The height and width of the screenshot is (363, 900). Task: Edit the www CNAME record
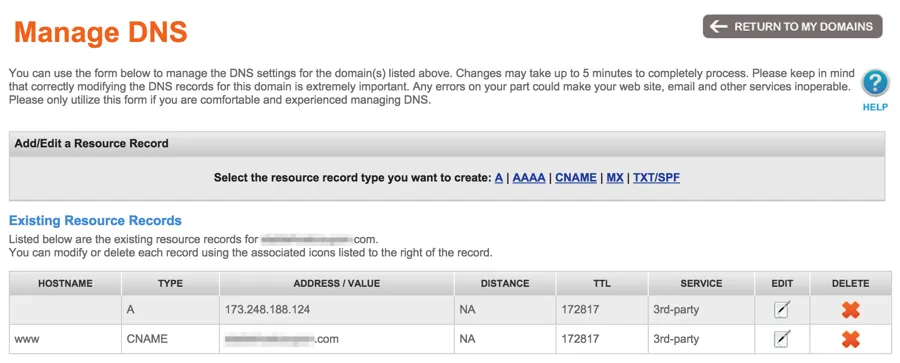point(782,339)
